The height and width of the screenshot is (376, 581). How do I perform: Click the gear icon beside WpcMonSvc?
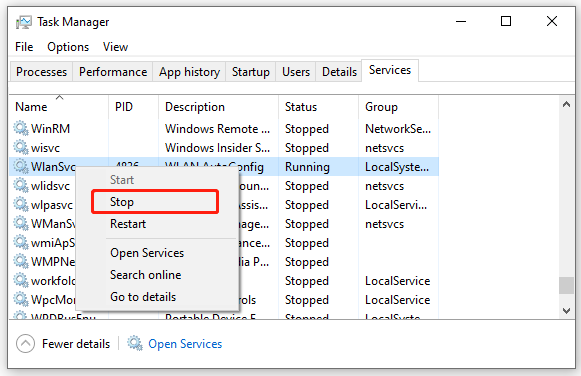tap(21, 299)
